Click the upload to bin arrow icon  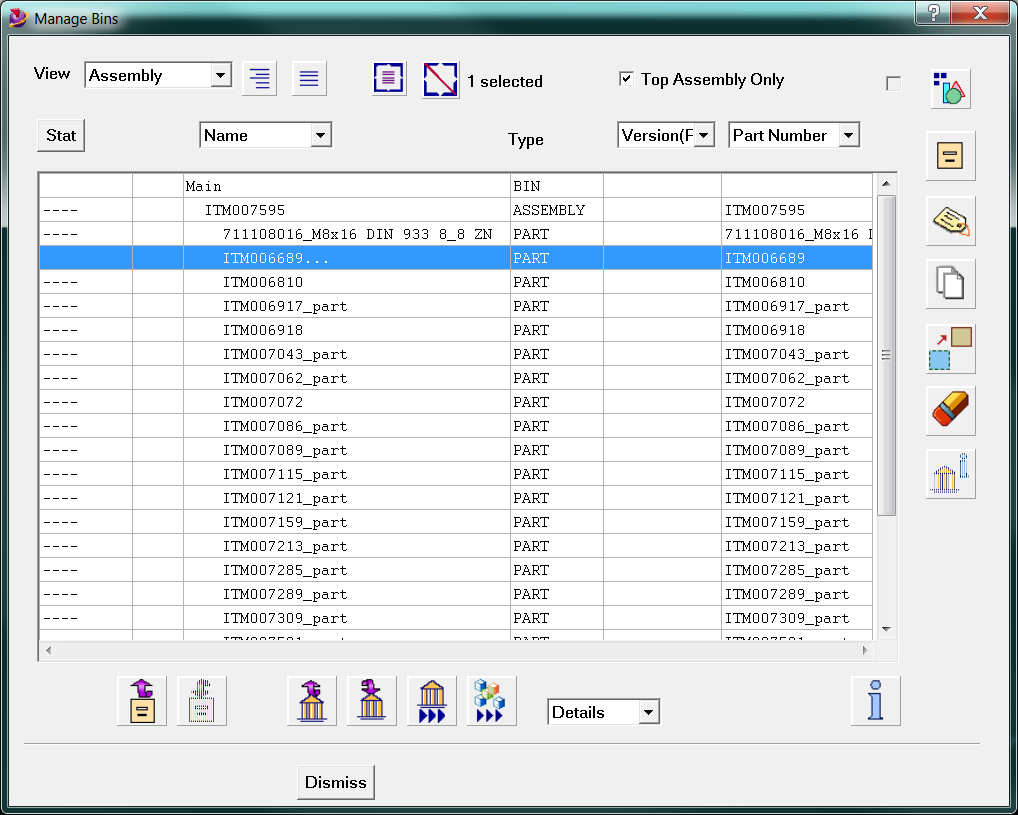(142, 701)
